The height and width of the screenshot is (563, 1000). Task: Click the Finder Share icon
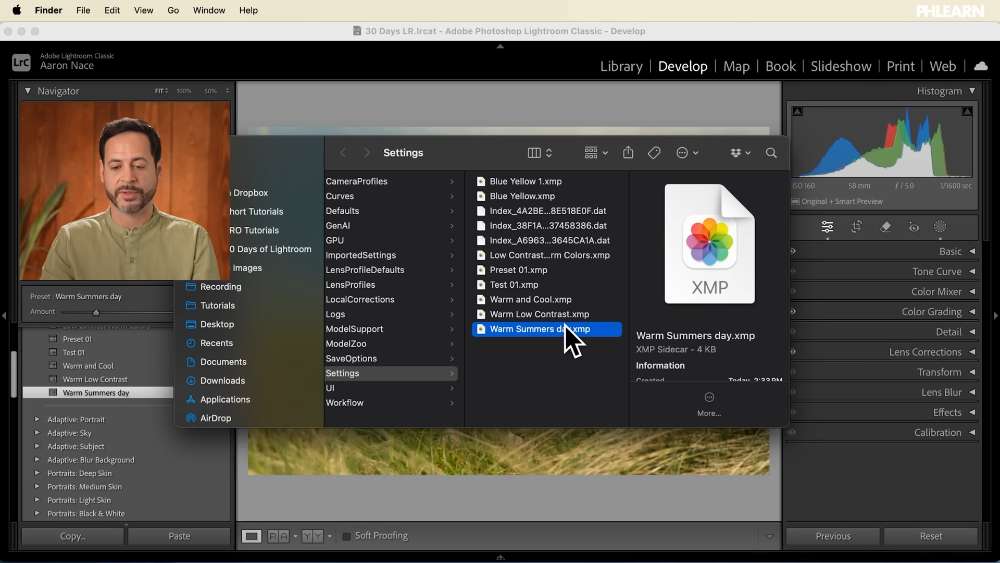tap(628, 152)
